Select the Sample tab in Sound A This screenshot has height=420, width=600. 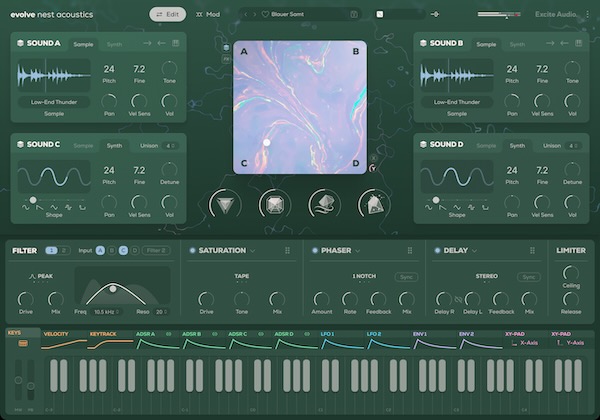click(83, 44)
